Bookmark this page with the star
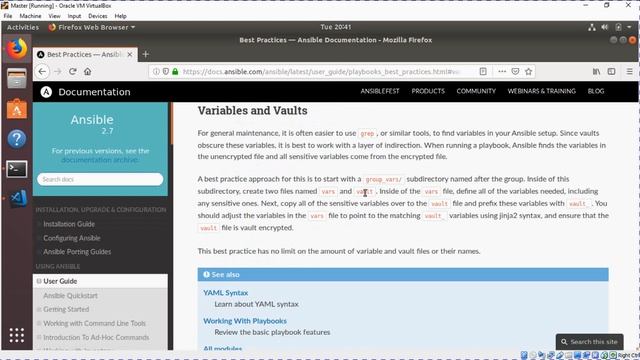Screen dimensions: 640x360 (x=529, y=71)
